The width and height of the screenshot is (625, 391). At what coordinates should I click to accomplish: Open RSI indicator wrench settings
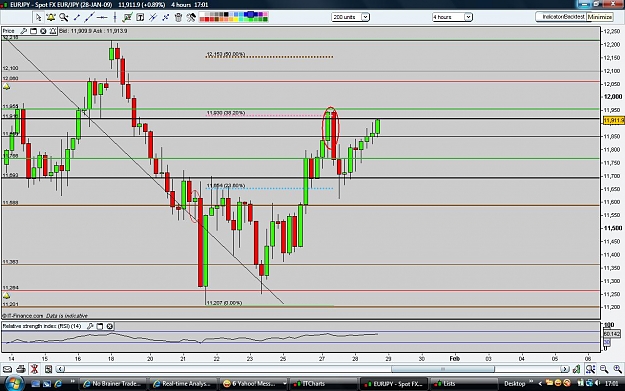click(x=90, y=326)
